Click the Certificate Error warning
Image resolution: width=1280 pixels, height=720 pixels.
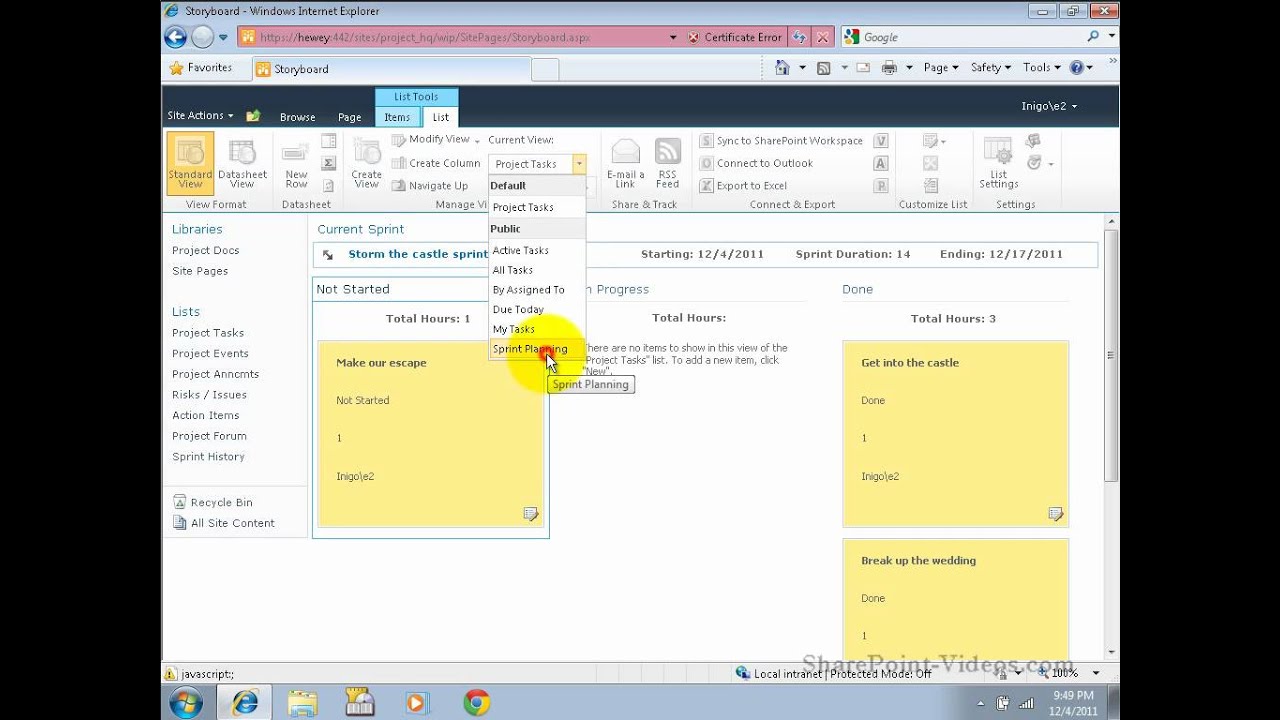[735, 37]
